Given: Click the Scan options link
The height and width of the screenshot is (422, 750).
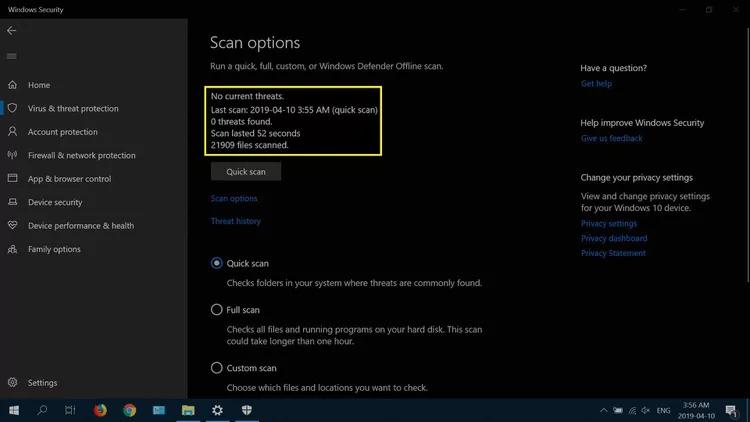Looking at the screenshot, I should click(x=234, y=198).
